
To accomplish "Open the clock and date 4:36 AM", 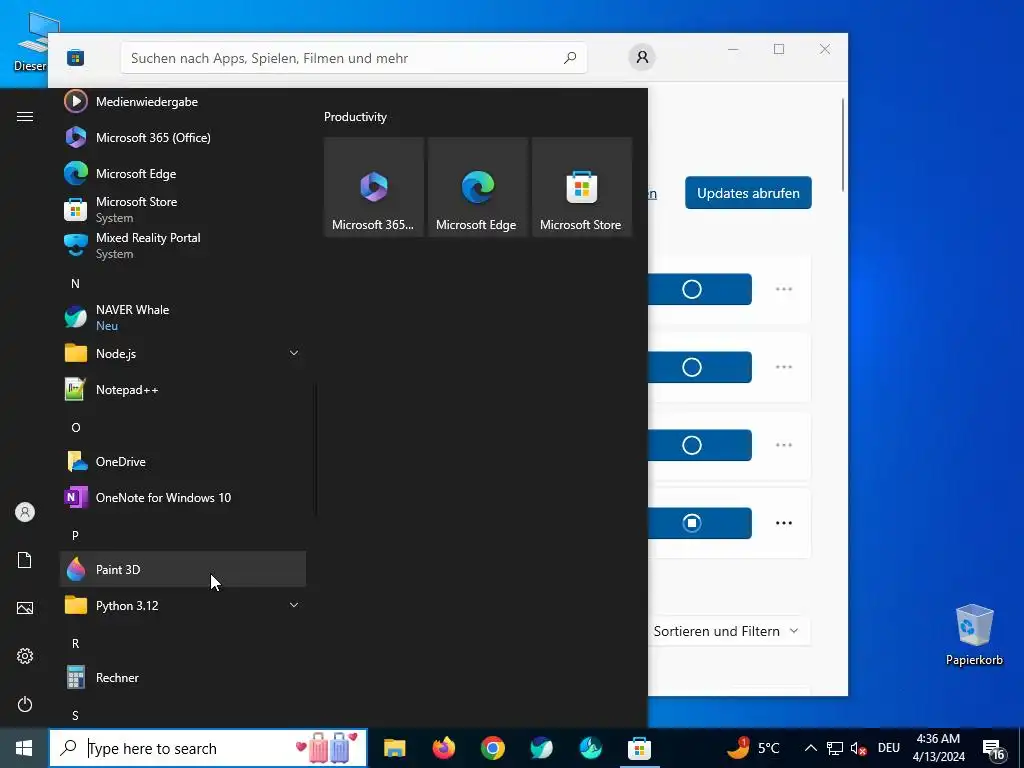I will 938,748.
